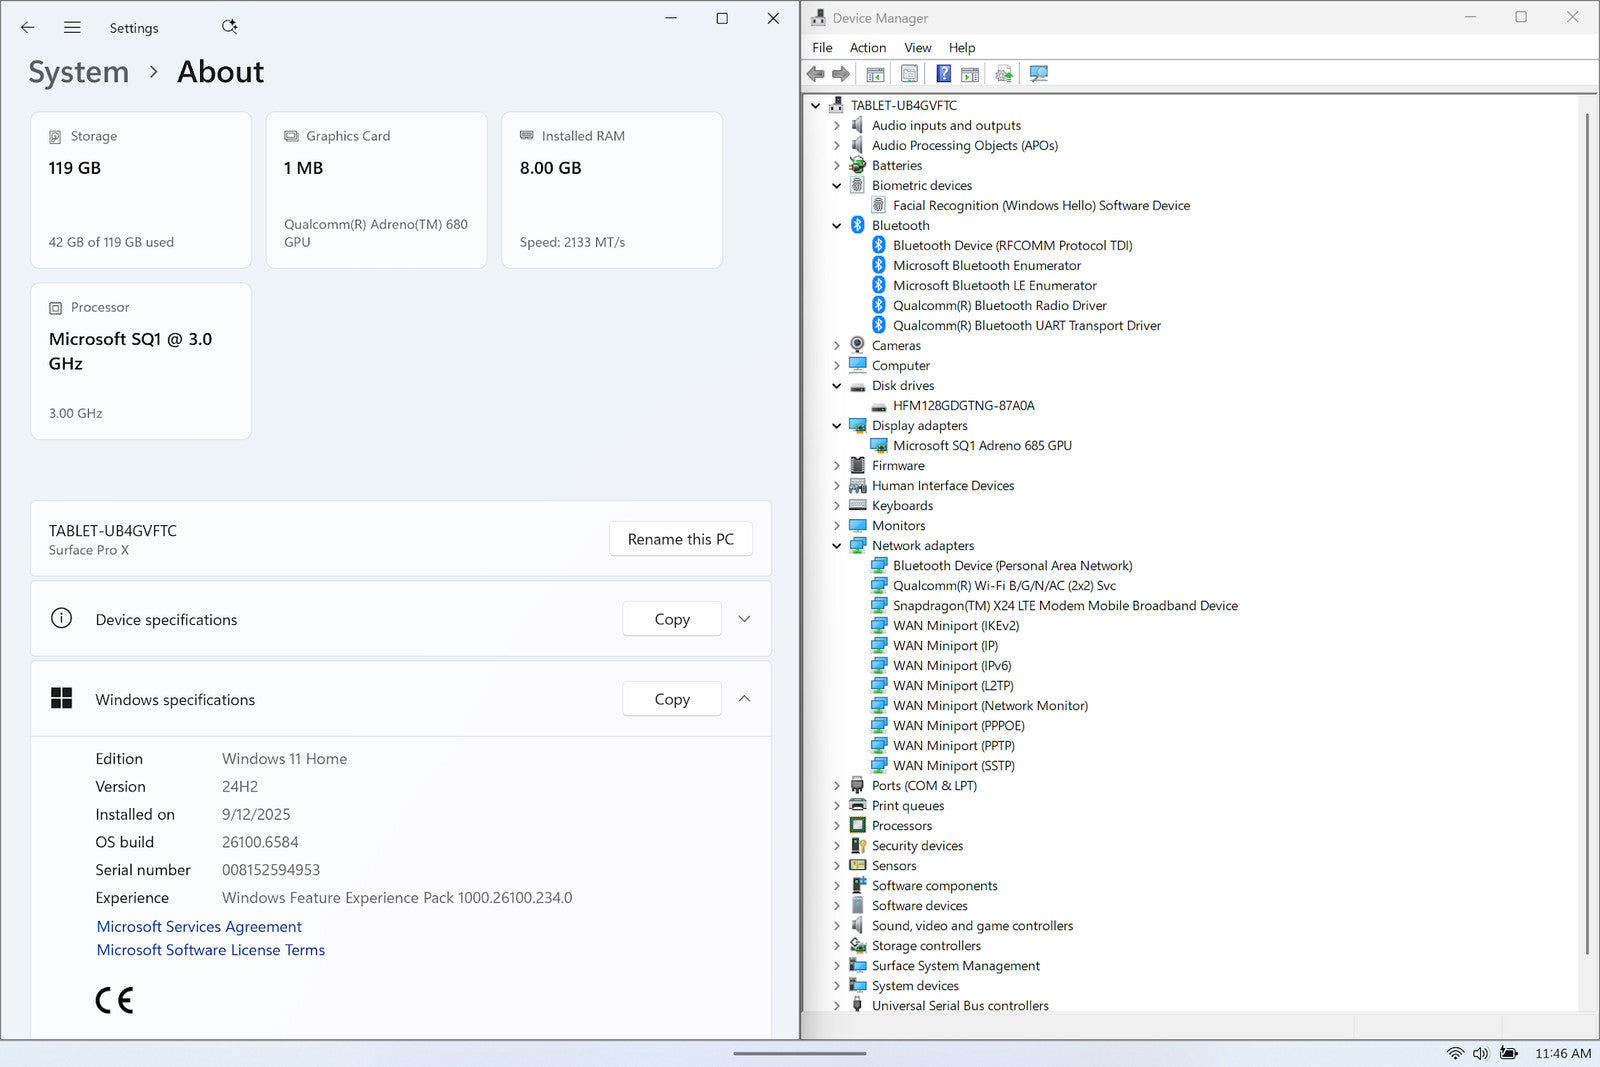The width and height of the screenshot is (1600, 1067).
Task: Click the info icon beside Device specifications
Action: (x=61, y=618)
